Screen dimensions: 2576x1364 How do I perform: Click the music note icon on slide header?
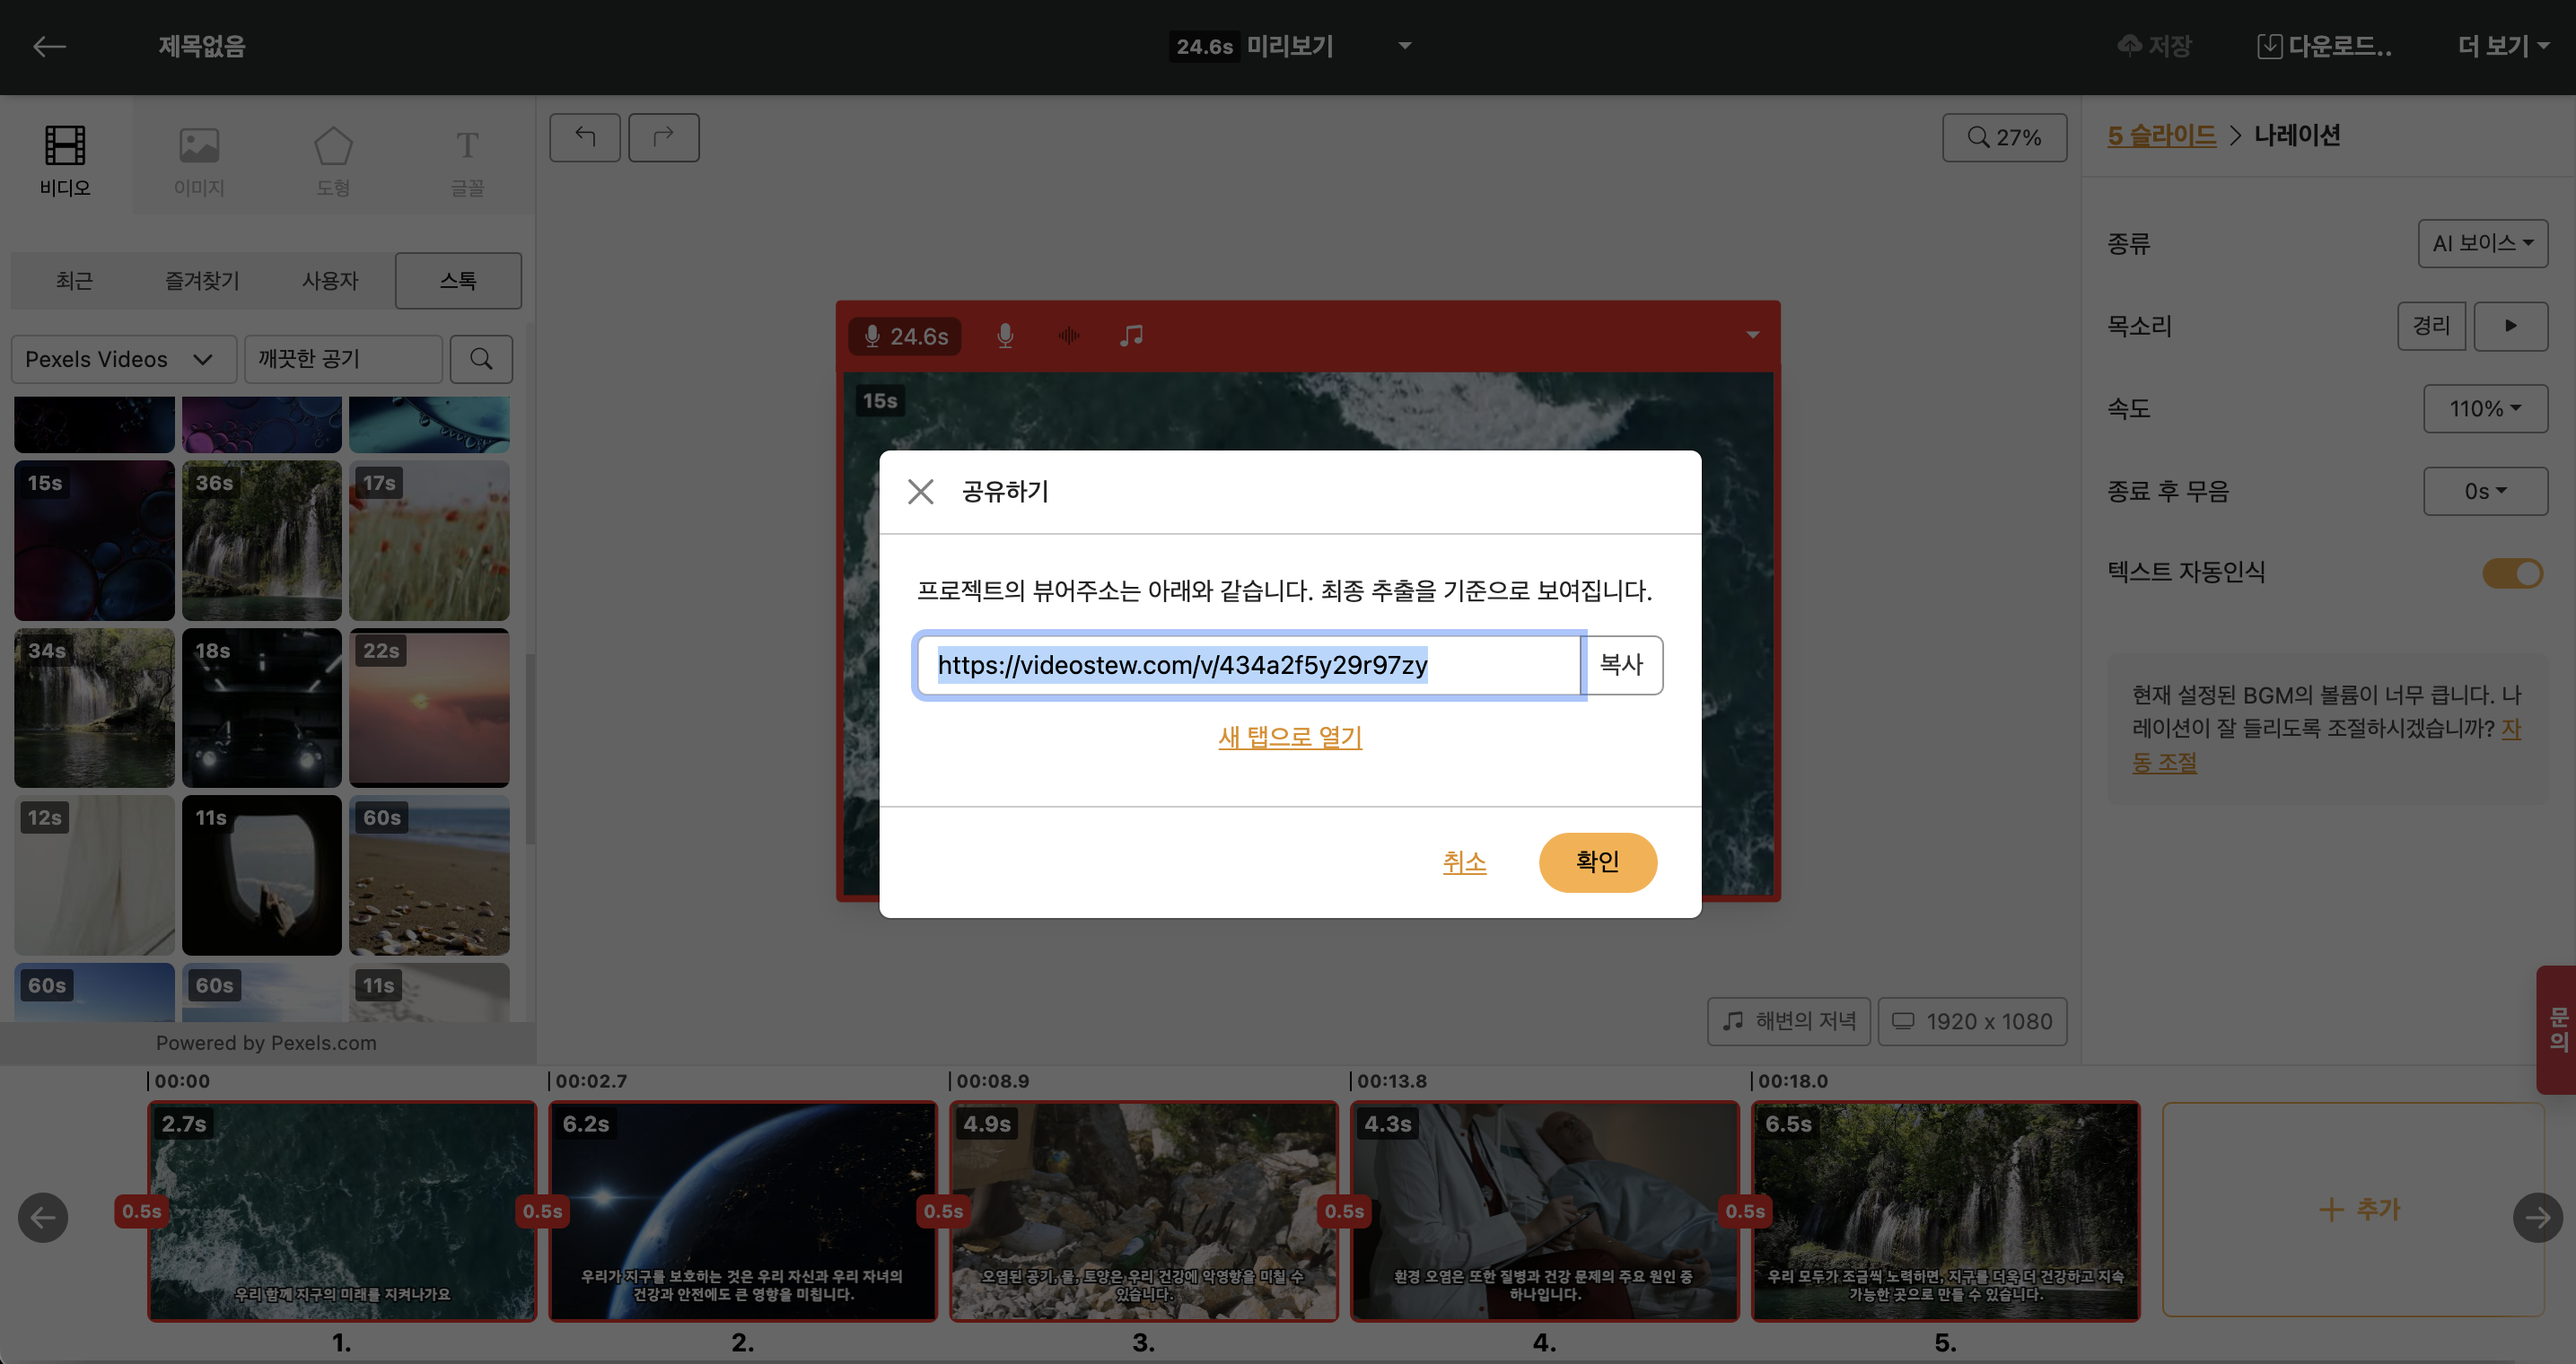[1131, 336]
